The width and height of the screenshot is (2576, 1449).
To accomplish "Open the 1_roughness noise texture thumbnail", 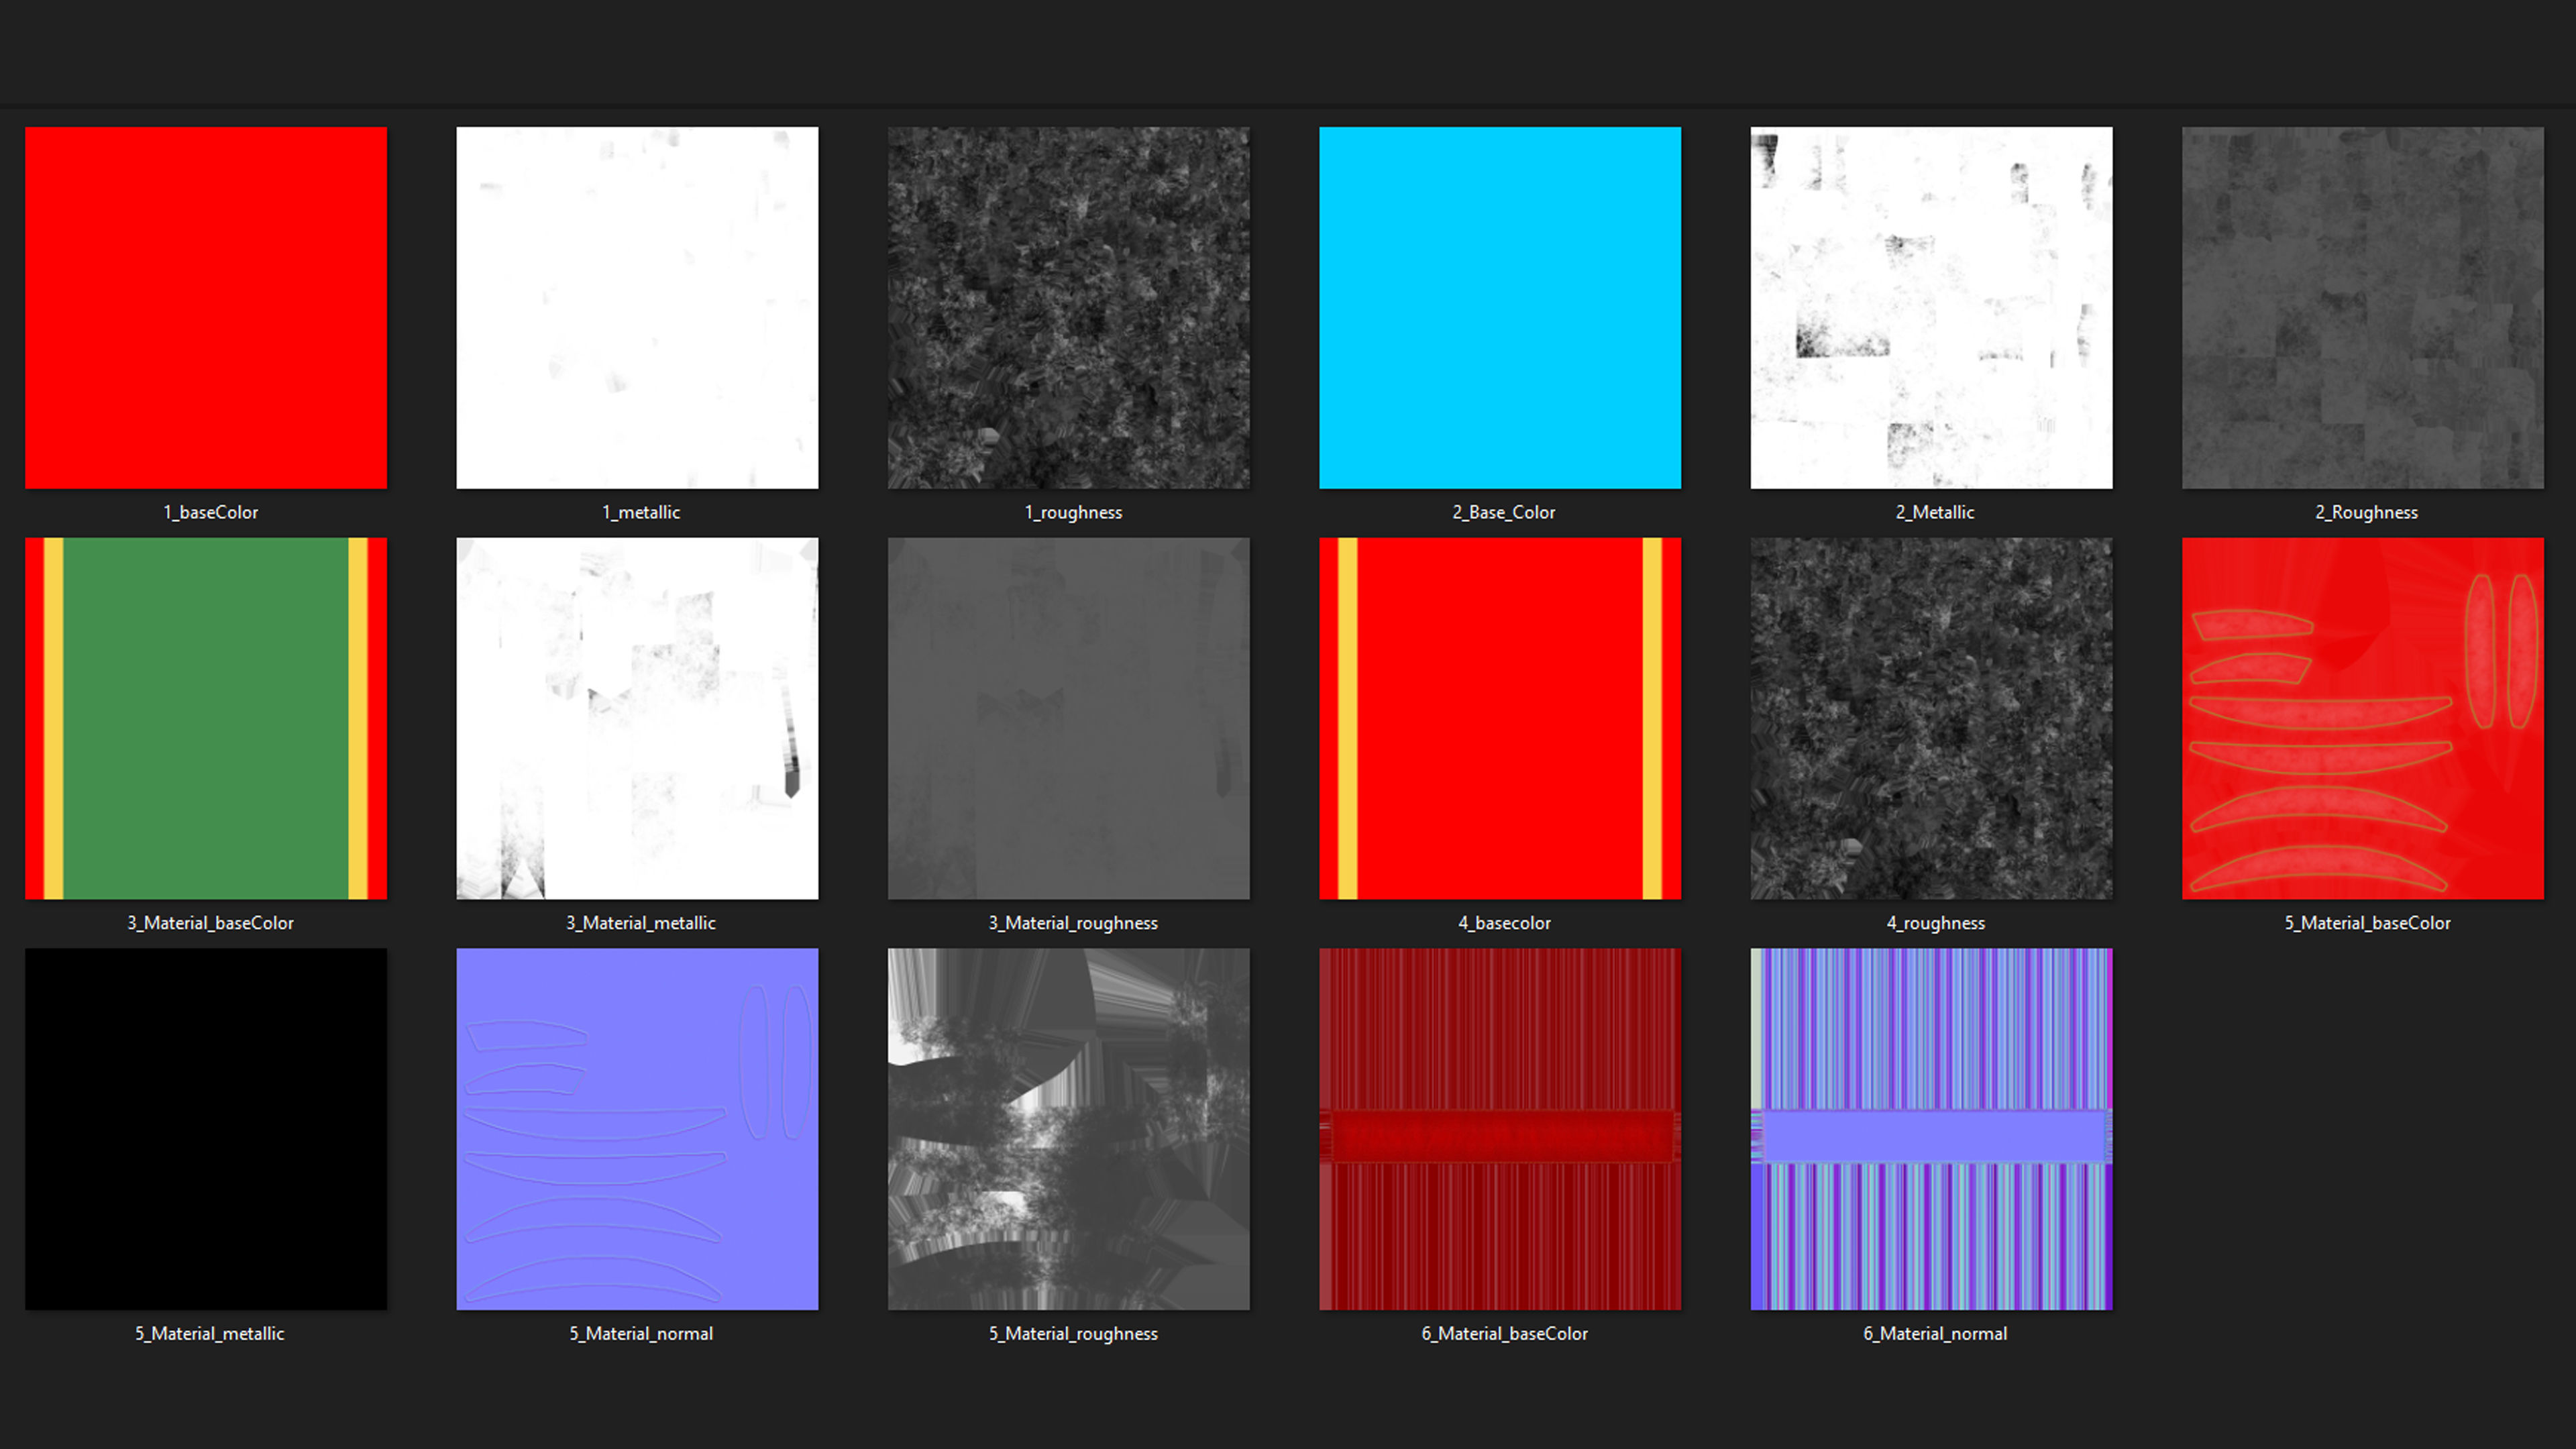I will click(x=1068, y=307).
